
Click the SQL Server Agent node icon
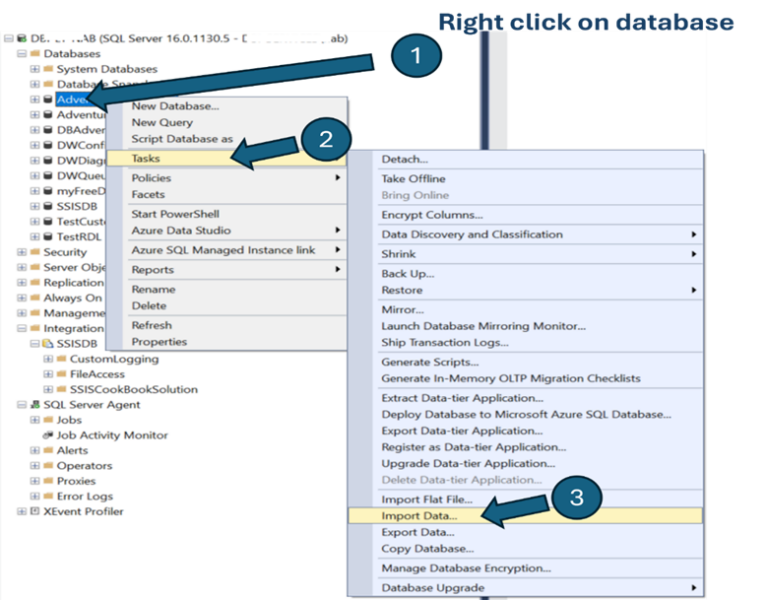pyautogui.click(x=35, y=405)
